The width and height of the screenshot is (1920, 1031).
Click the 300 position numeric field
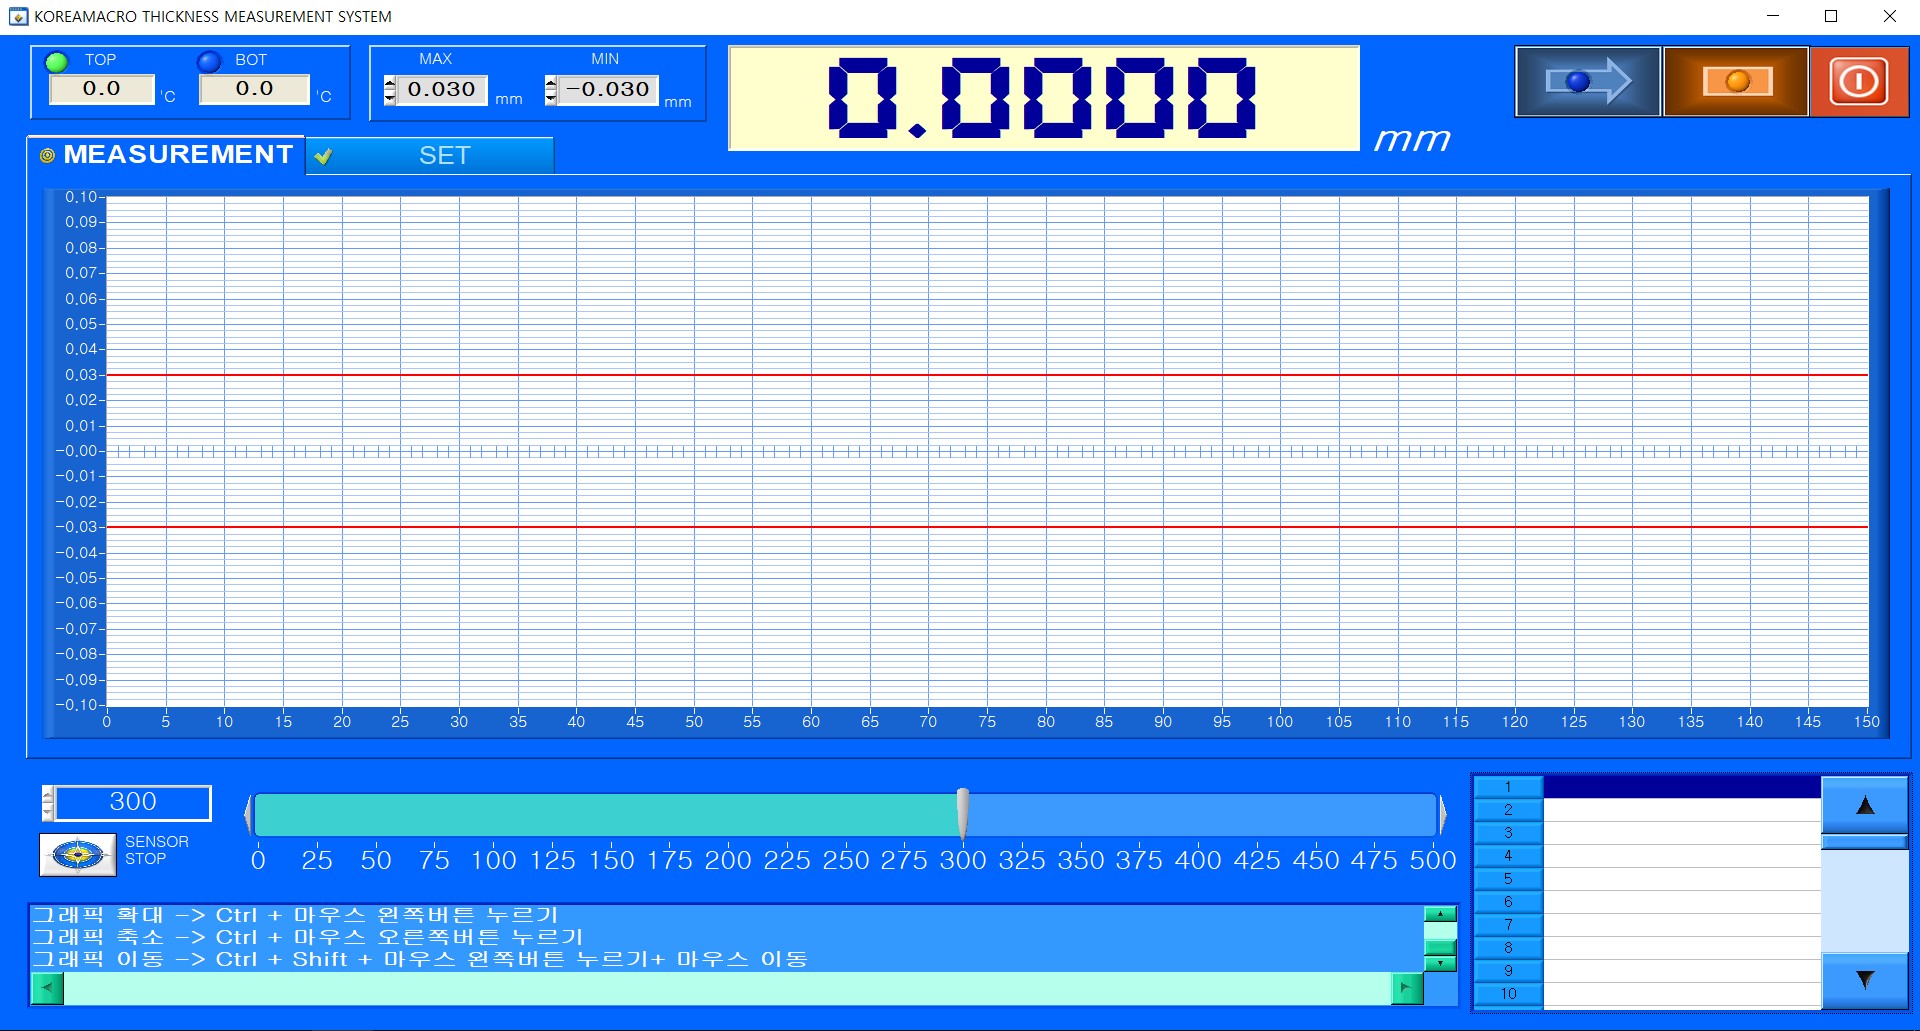tap(133, 802)
